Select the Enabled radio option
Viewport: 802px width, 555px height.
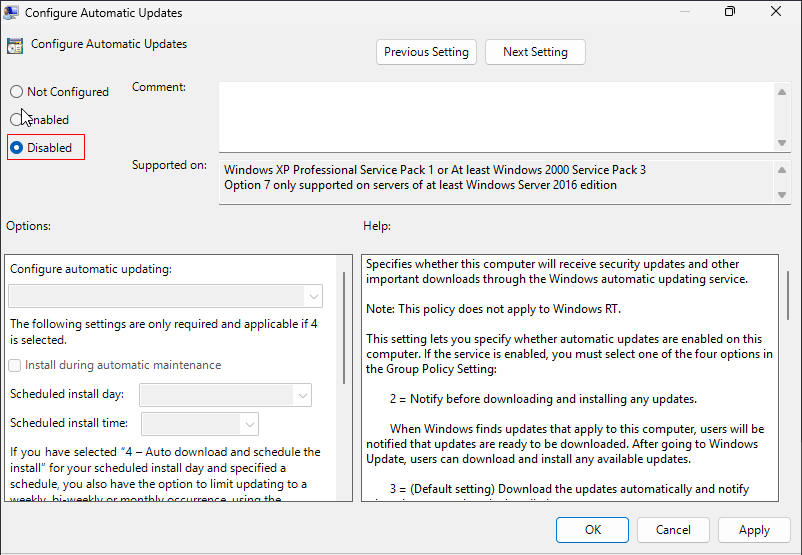[17, 120]
